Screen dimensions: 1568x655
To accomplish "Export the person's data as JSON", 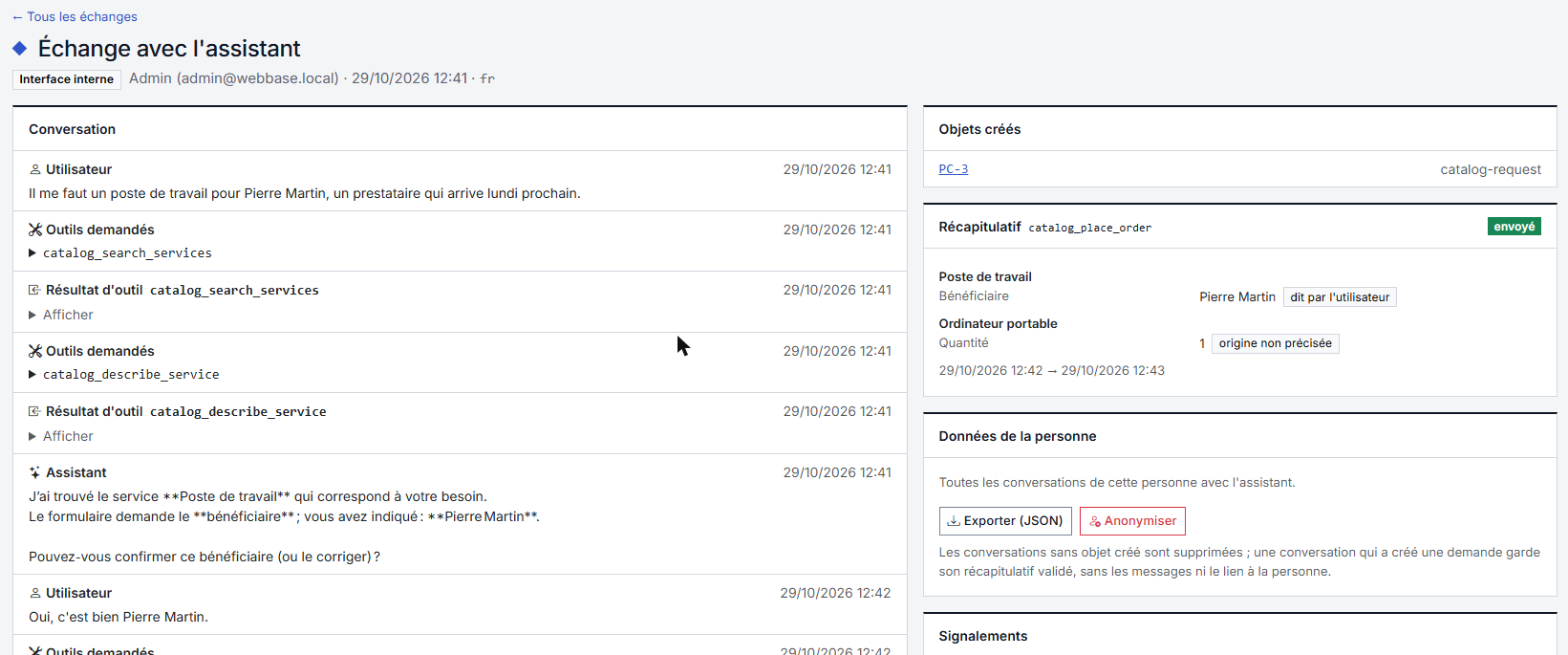I will coord(1005,521).
